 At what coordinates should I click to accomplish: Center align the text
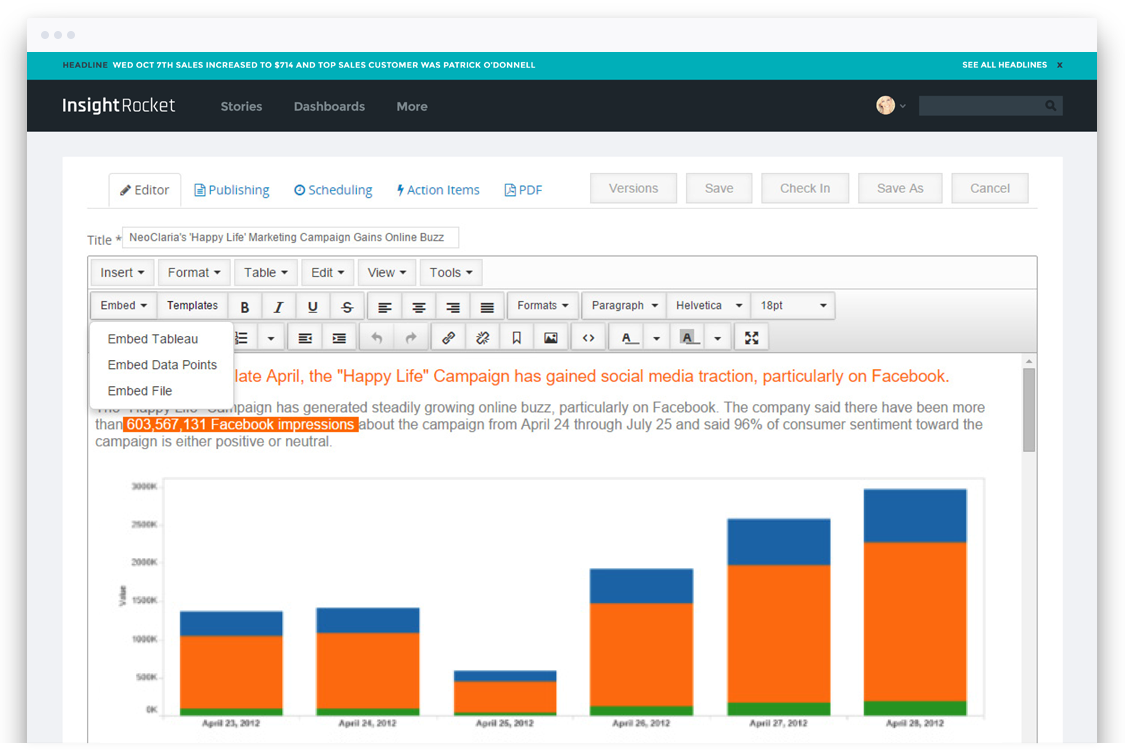418,306
